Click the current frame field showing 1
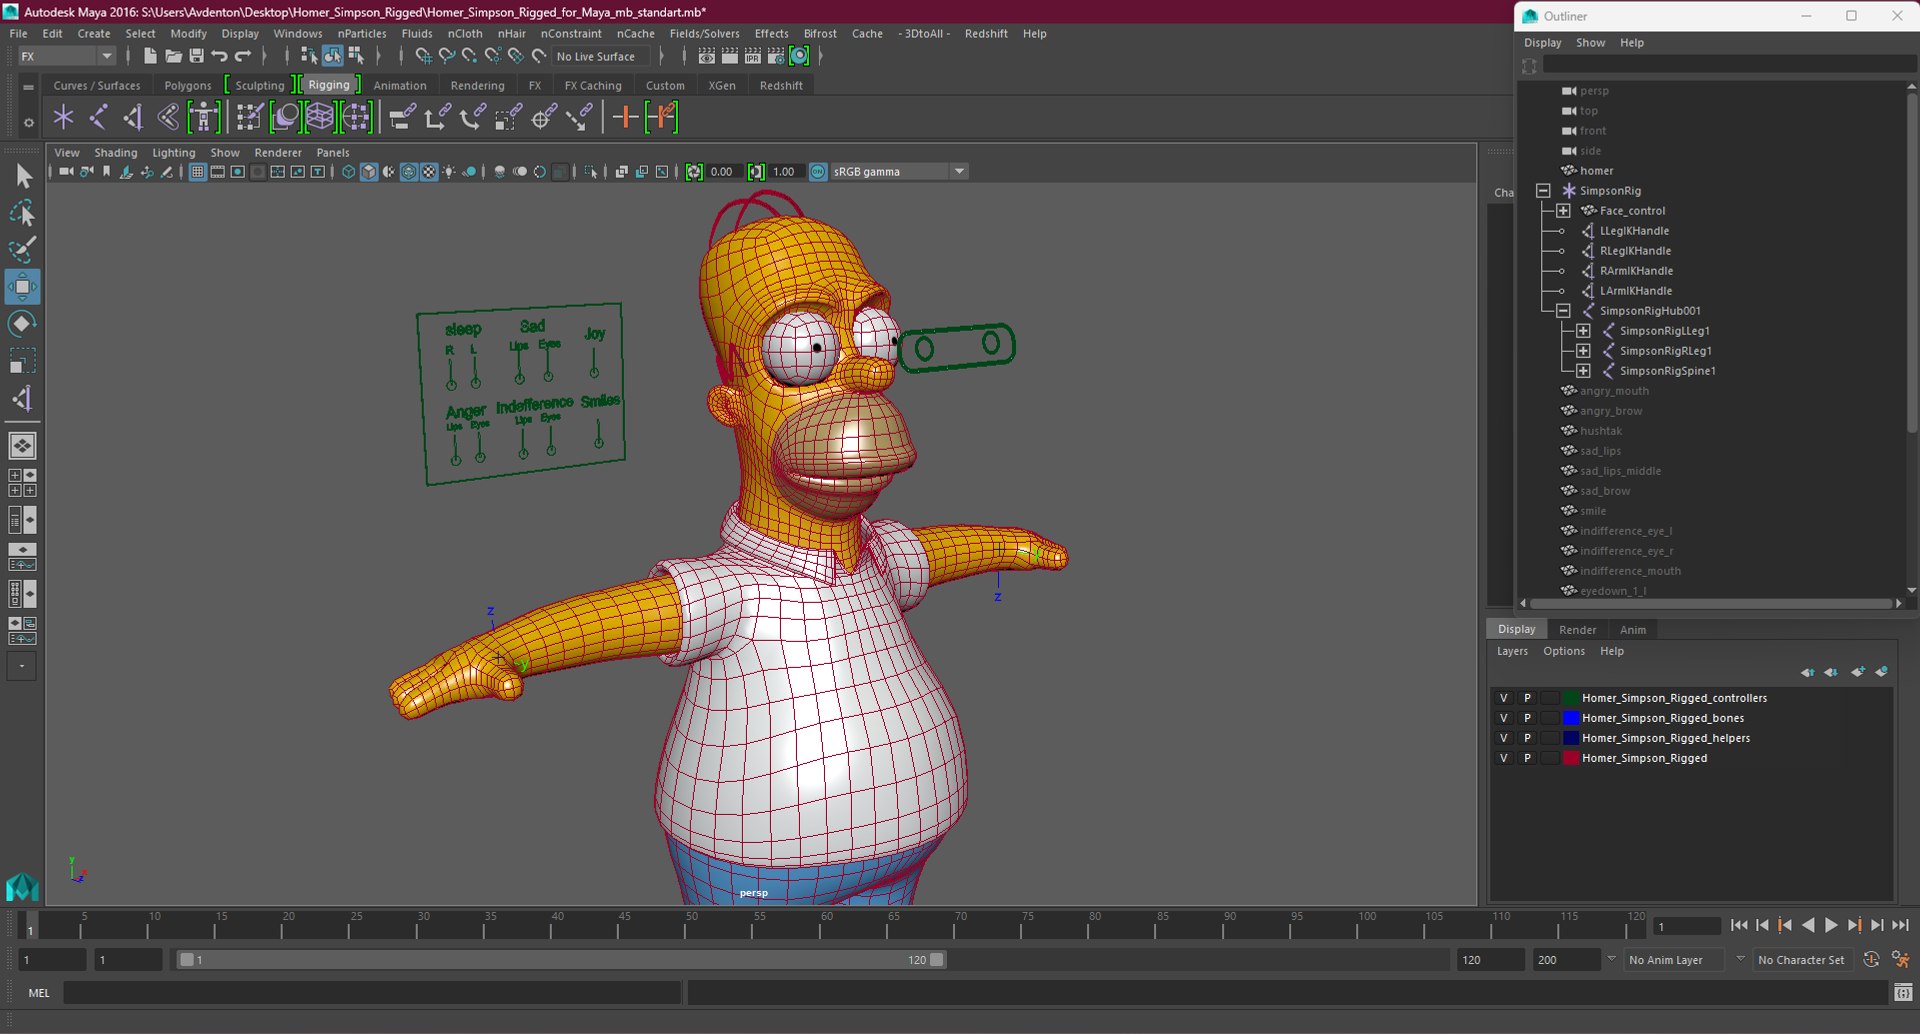The image size is (1920, 1034). (1686, 926)
